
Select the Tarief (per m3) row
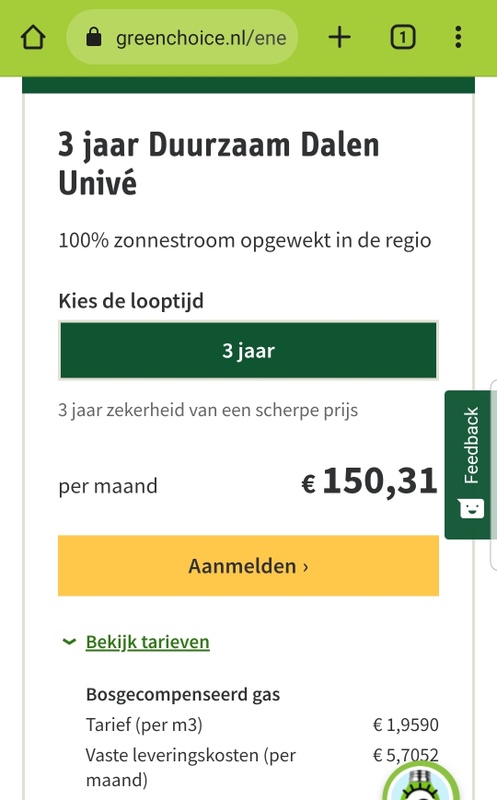coord(262,724)
